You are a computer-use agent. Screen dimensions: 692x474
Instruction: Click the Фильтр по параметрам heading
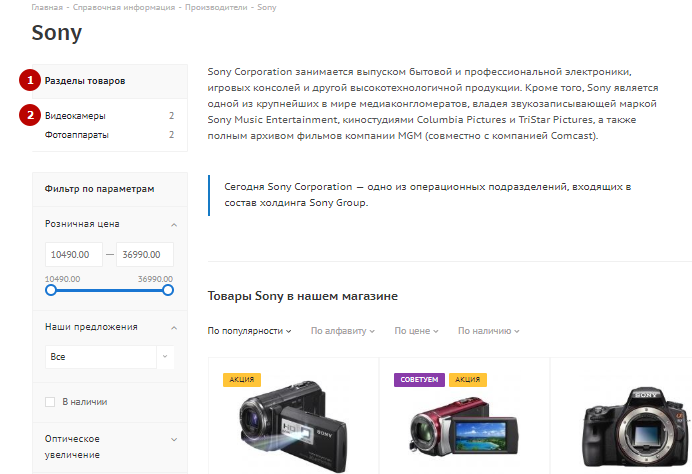point(99,189)
